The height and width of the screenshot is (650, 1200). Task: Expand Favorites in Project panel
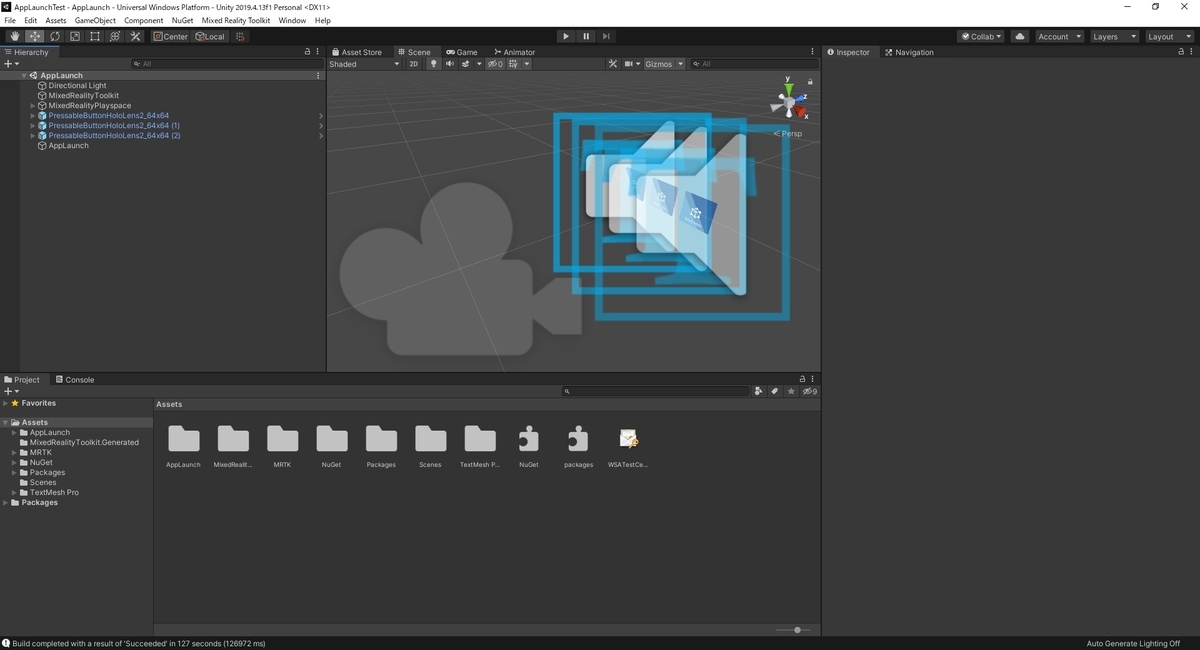[5, 404]
